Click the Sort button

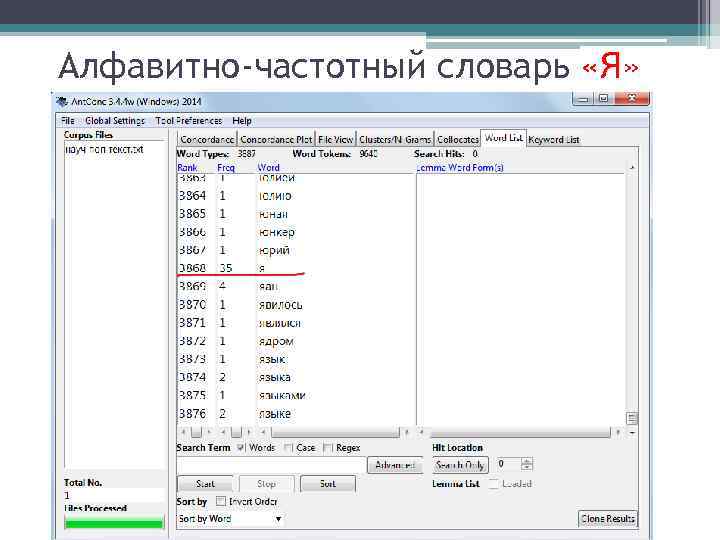coord(327,484)
